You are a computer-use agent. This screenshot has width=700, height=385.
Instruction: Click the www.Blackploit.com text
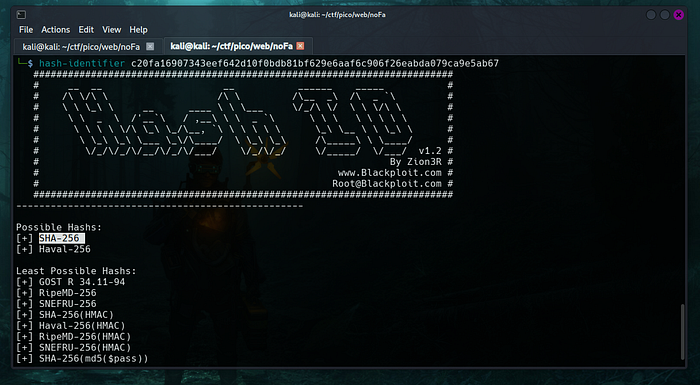click(390, 173)
